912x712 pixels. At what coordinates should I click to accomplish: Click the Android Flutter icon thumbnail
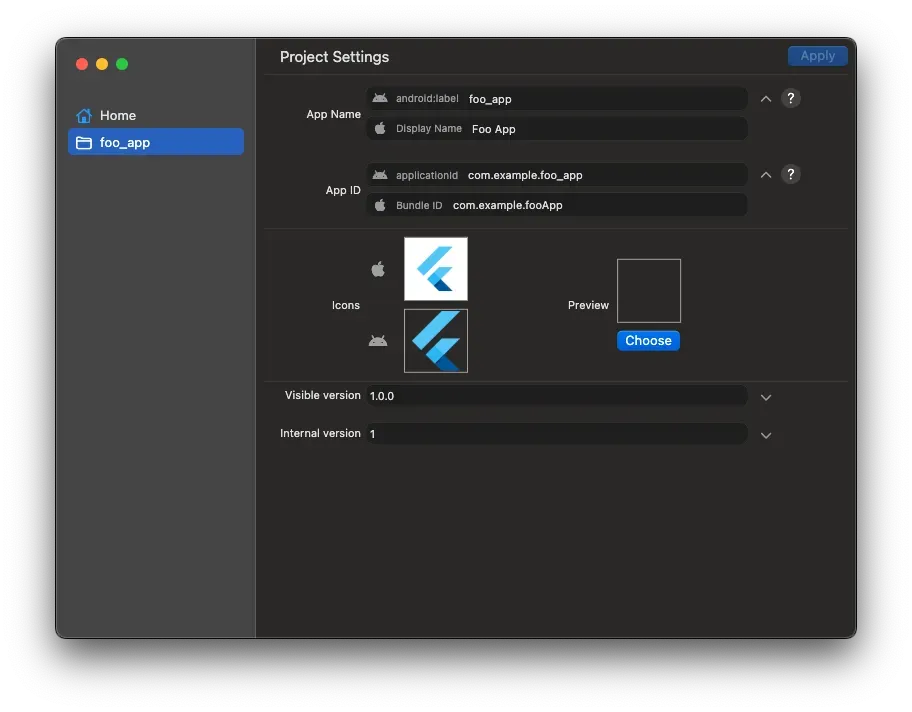(x=436, y=341)
